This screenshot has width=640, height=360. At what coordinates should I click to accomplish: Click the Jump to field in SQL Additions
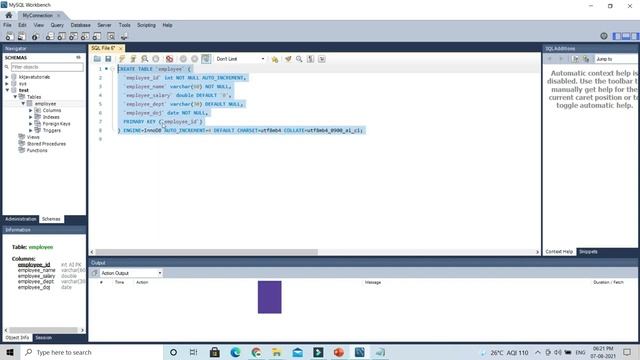[616, 59]
